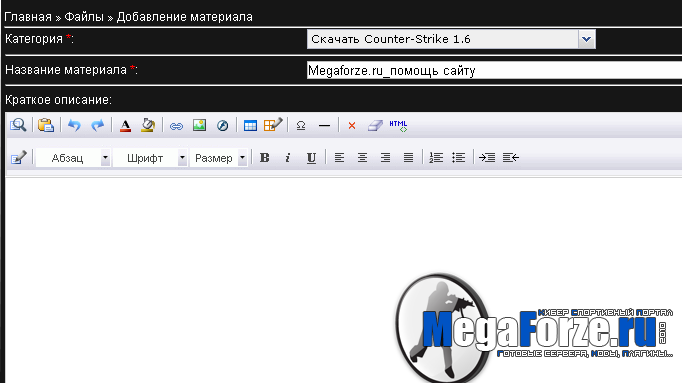The width and height of the screenshot is (682, 383).
Task: Insert a bulleted list
Action: pos(459,157)
